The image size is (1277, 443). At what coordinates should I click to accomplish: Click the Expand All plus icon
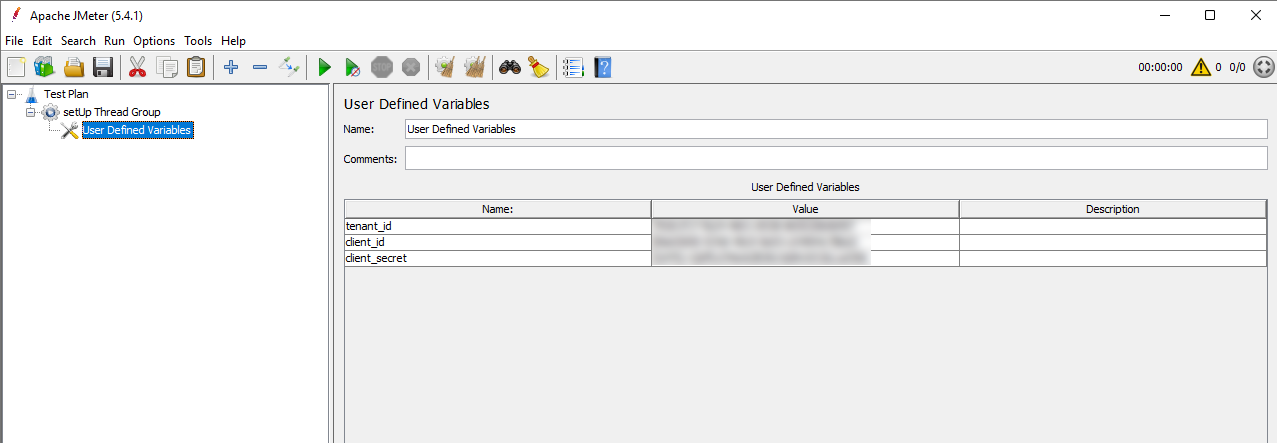point(231,67)
